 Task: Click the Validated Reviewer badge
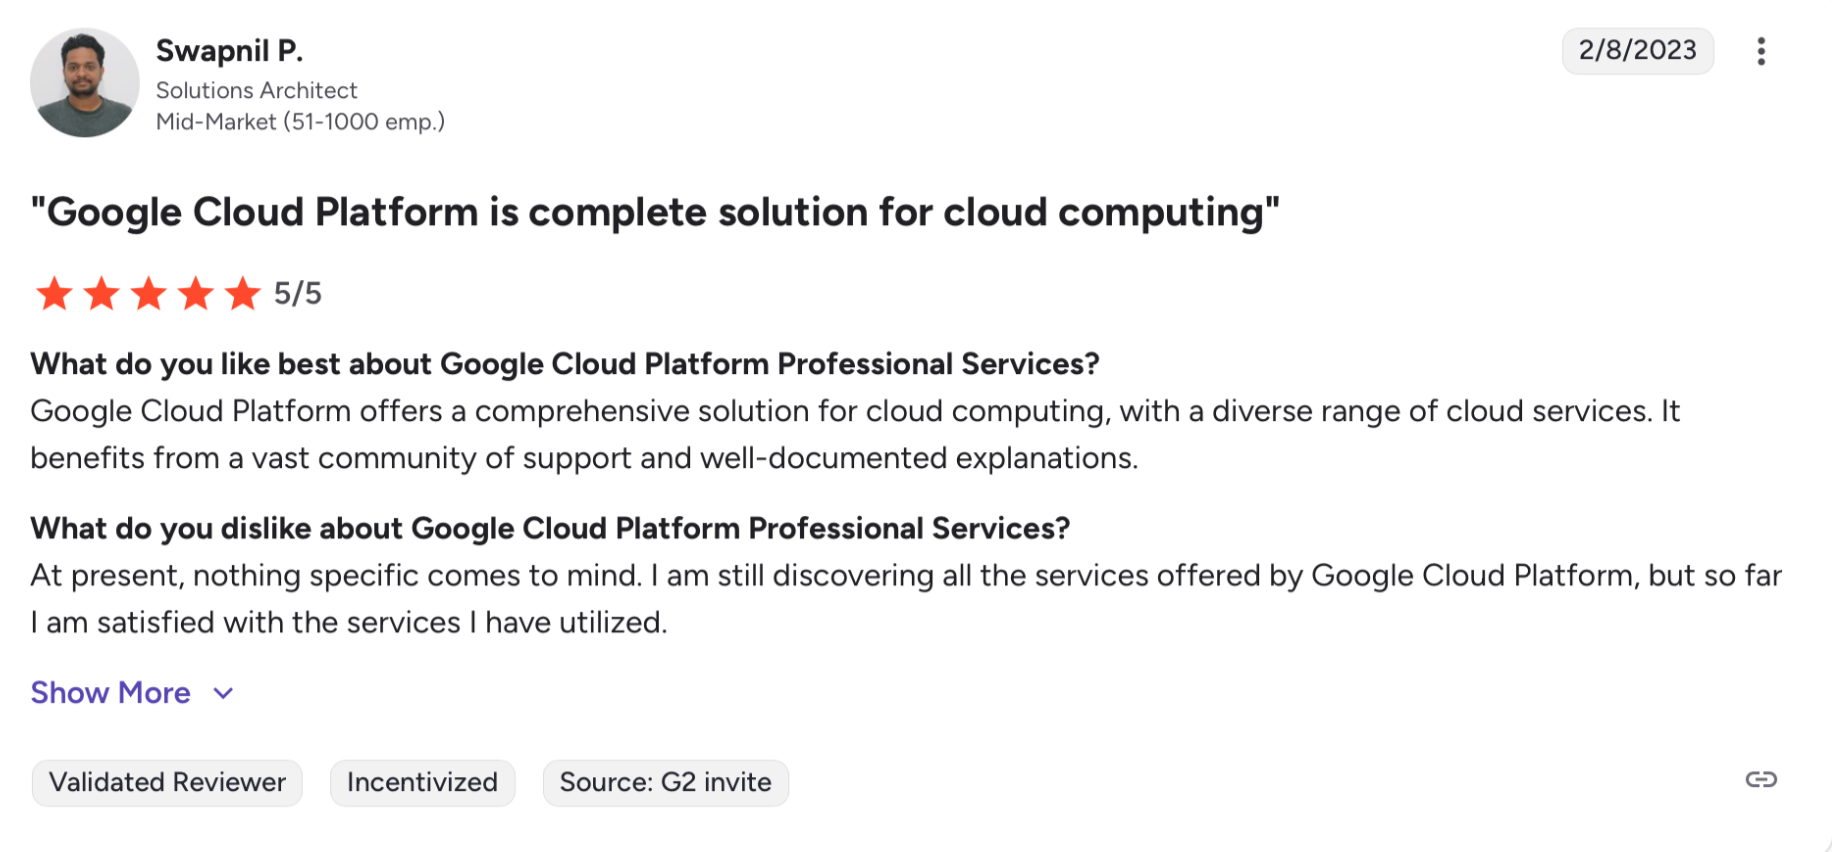pyautogui.click(x=167, y=782)
